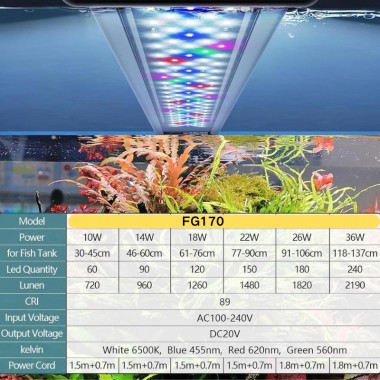Select the "Green 560nm" text
The height and width of the screenshot is (380, 380).
coord(317,350)
